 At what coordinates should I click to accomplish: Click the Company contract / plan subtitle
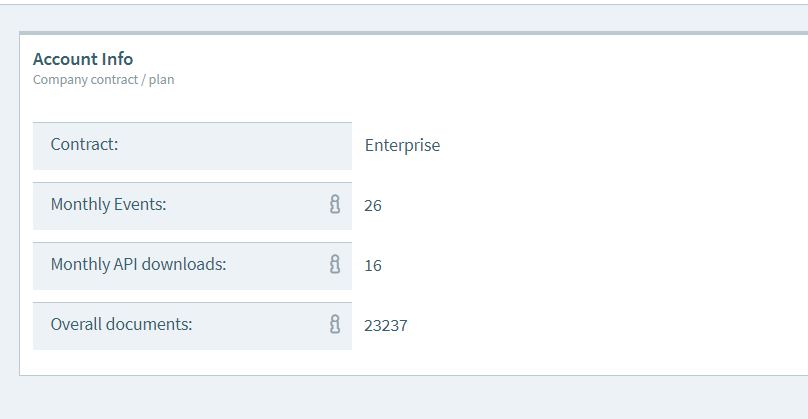point(103,79)
